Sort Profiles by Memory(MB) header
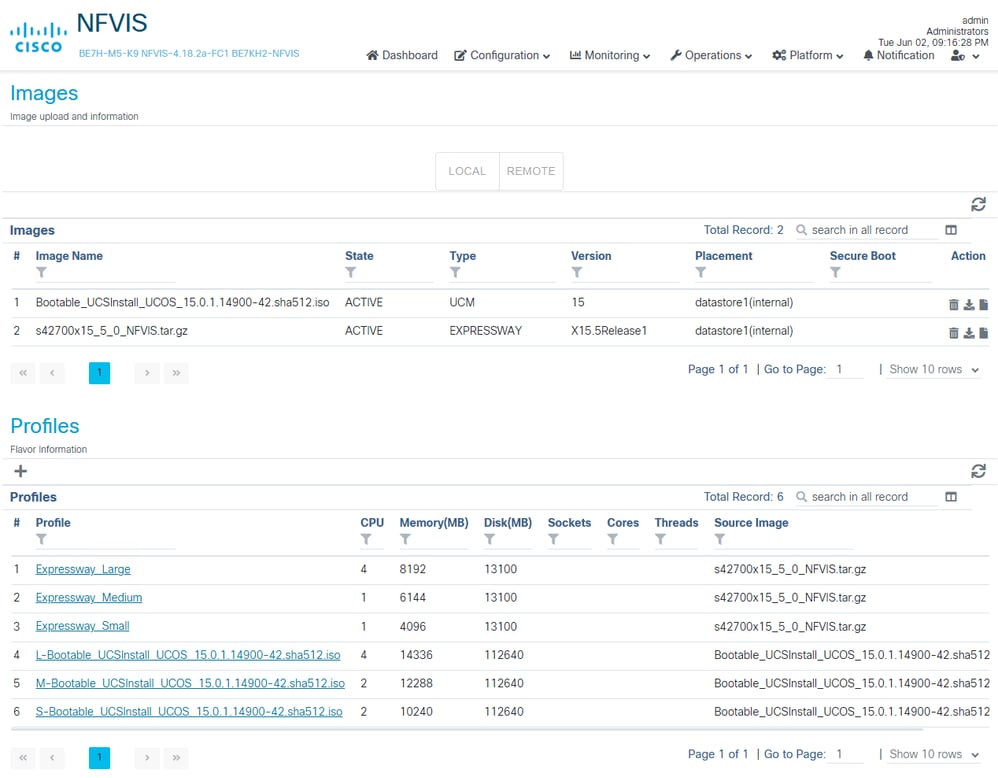 (x=433, y=523)
